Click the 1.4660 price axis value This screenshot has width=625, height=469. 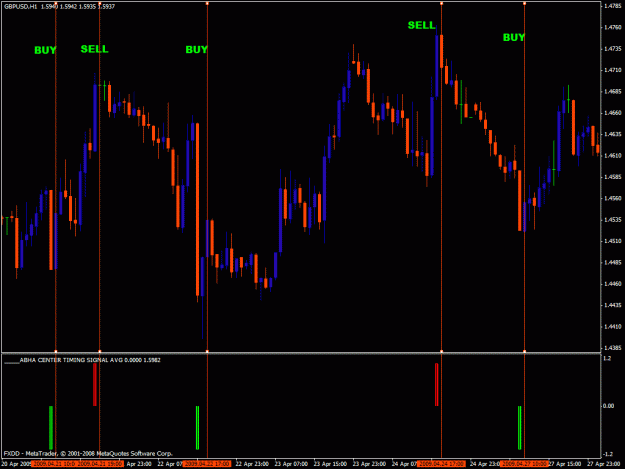point(613,113)
